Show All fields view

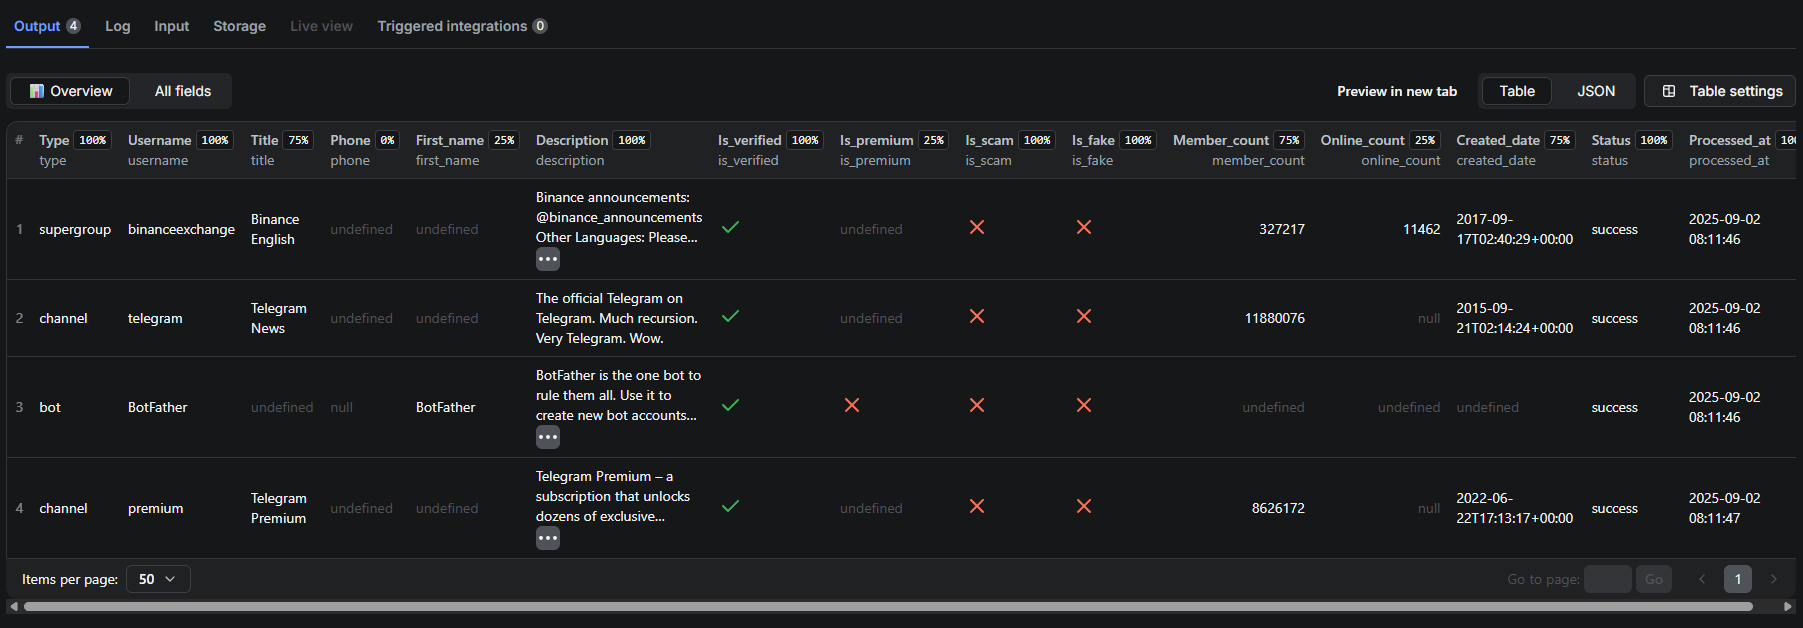pyautogui.click(x=183, y=91)
